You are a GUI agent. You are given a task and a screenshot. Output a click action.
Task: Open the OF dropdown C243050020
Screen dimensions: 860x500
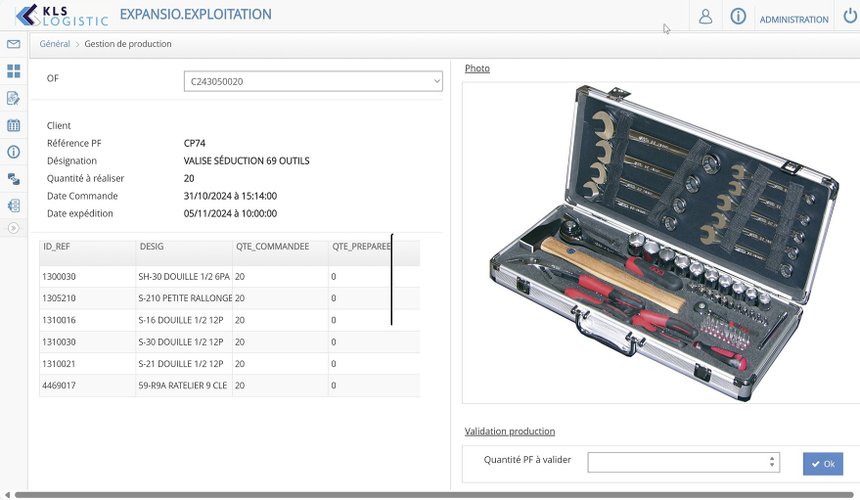click(x=313, y=81)
